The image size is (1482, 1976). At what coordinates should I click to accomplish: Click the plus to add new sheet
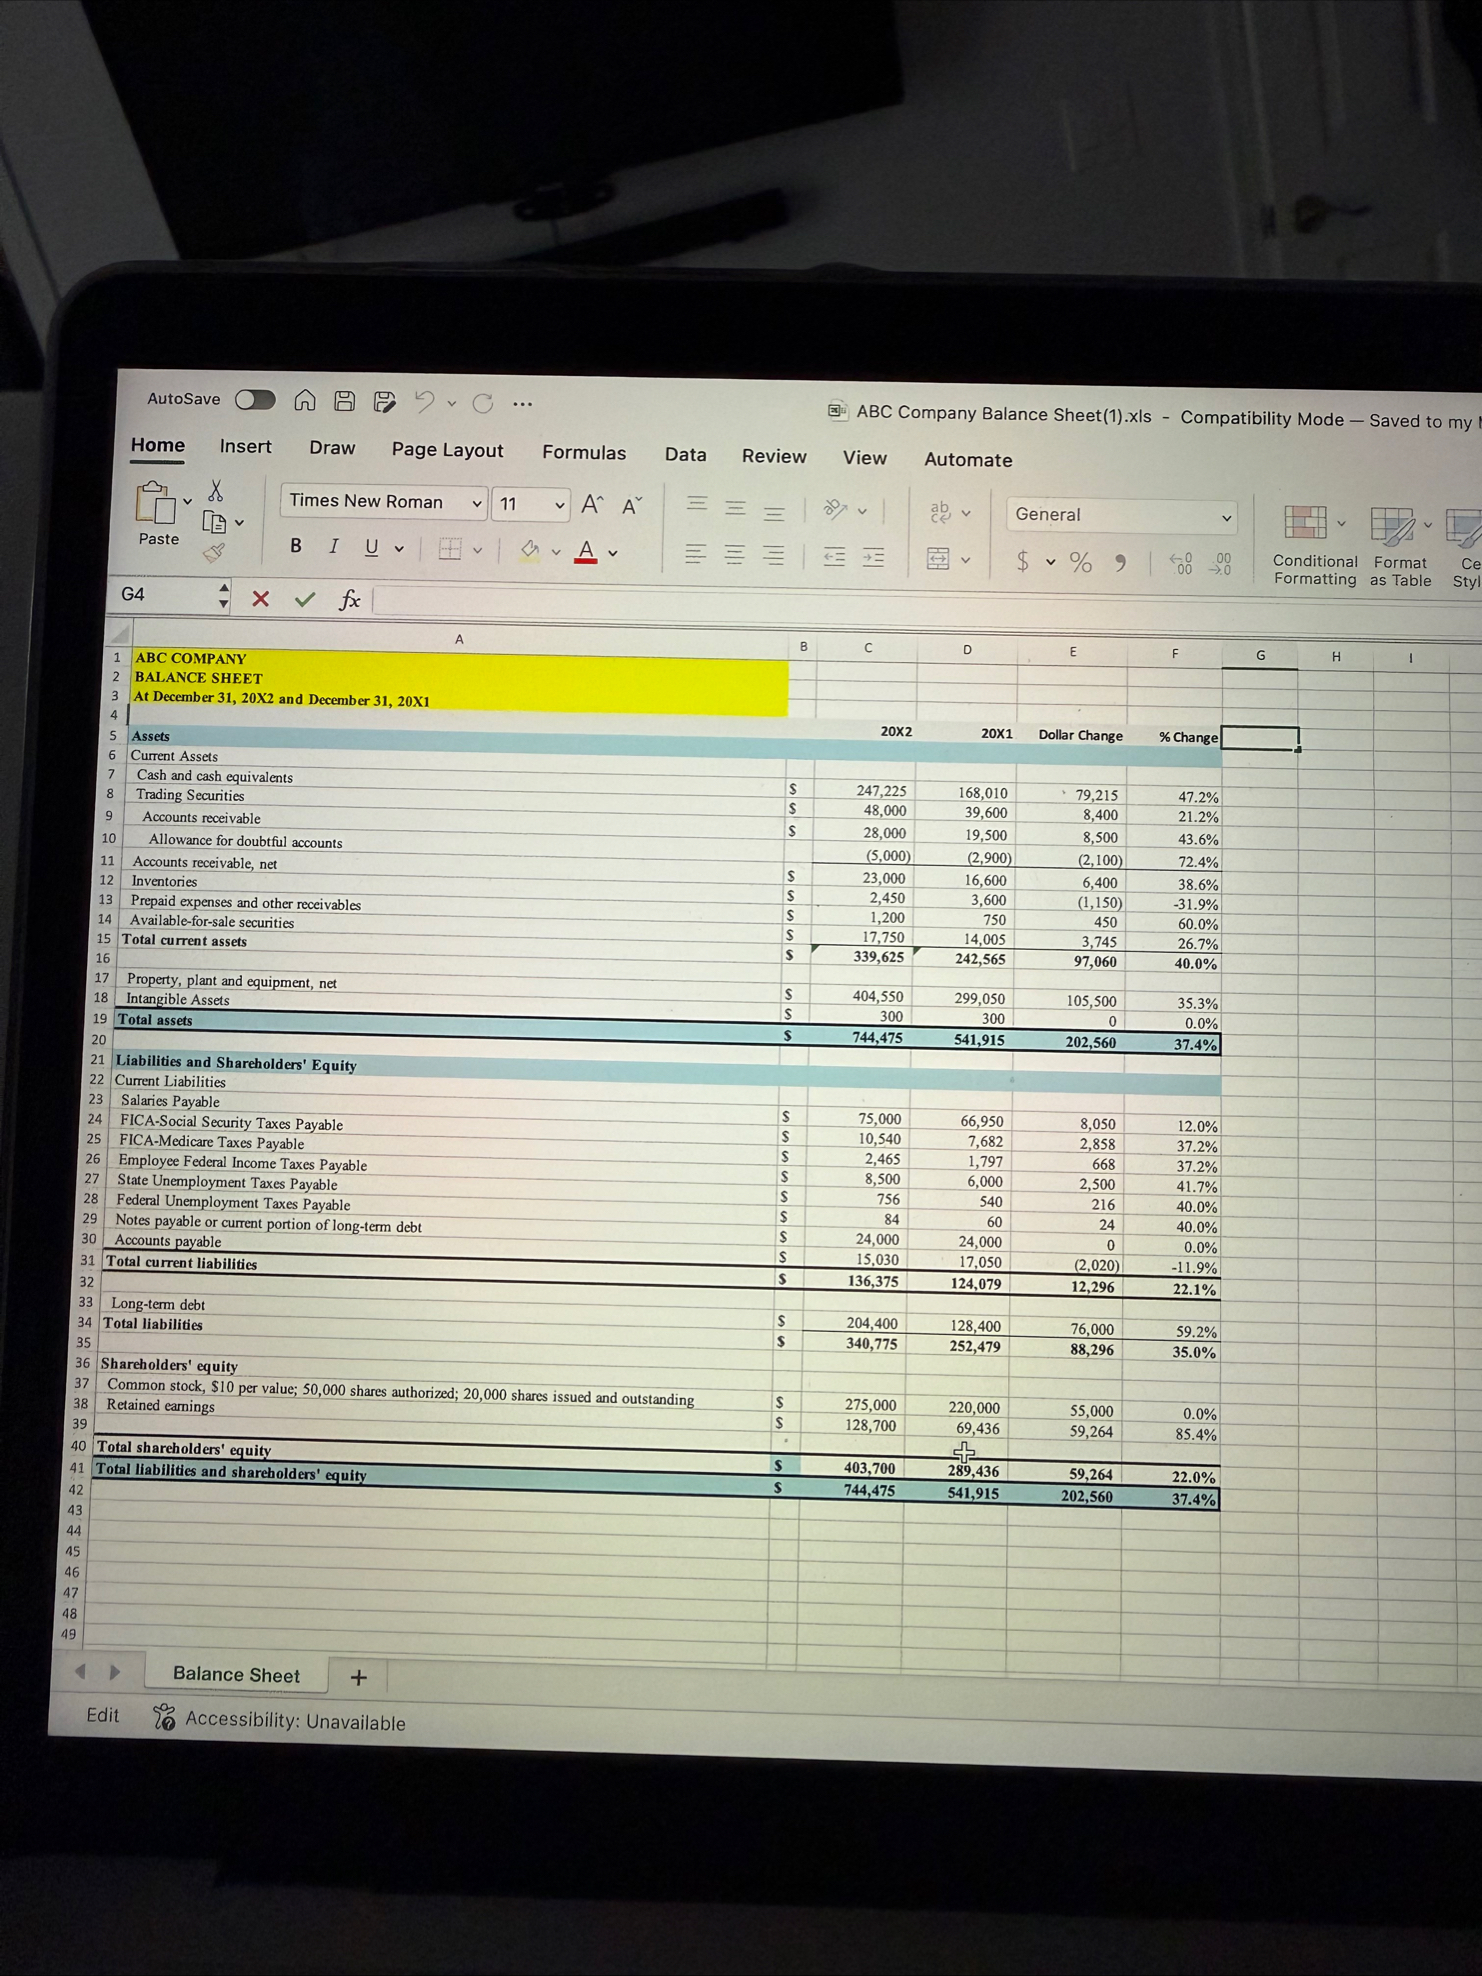coord(359,1678)
